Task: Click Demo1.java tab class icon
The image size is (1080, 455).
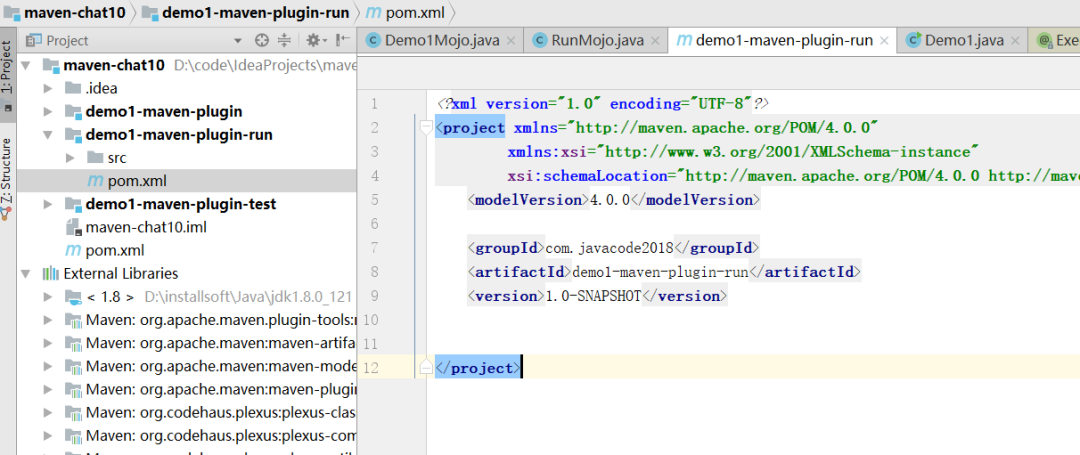Action: coord(913,41)
